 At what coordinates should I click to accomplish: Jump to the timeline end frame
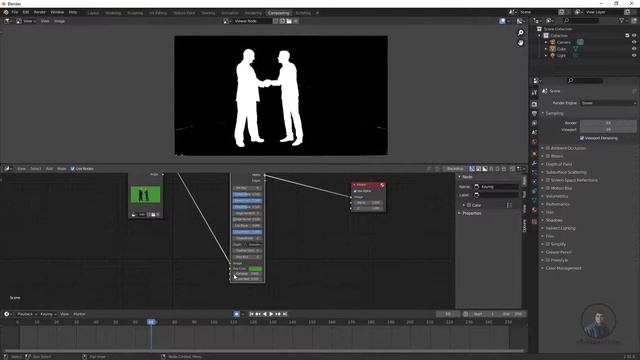click(285, 314)
